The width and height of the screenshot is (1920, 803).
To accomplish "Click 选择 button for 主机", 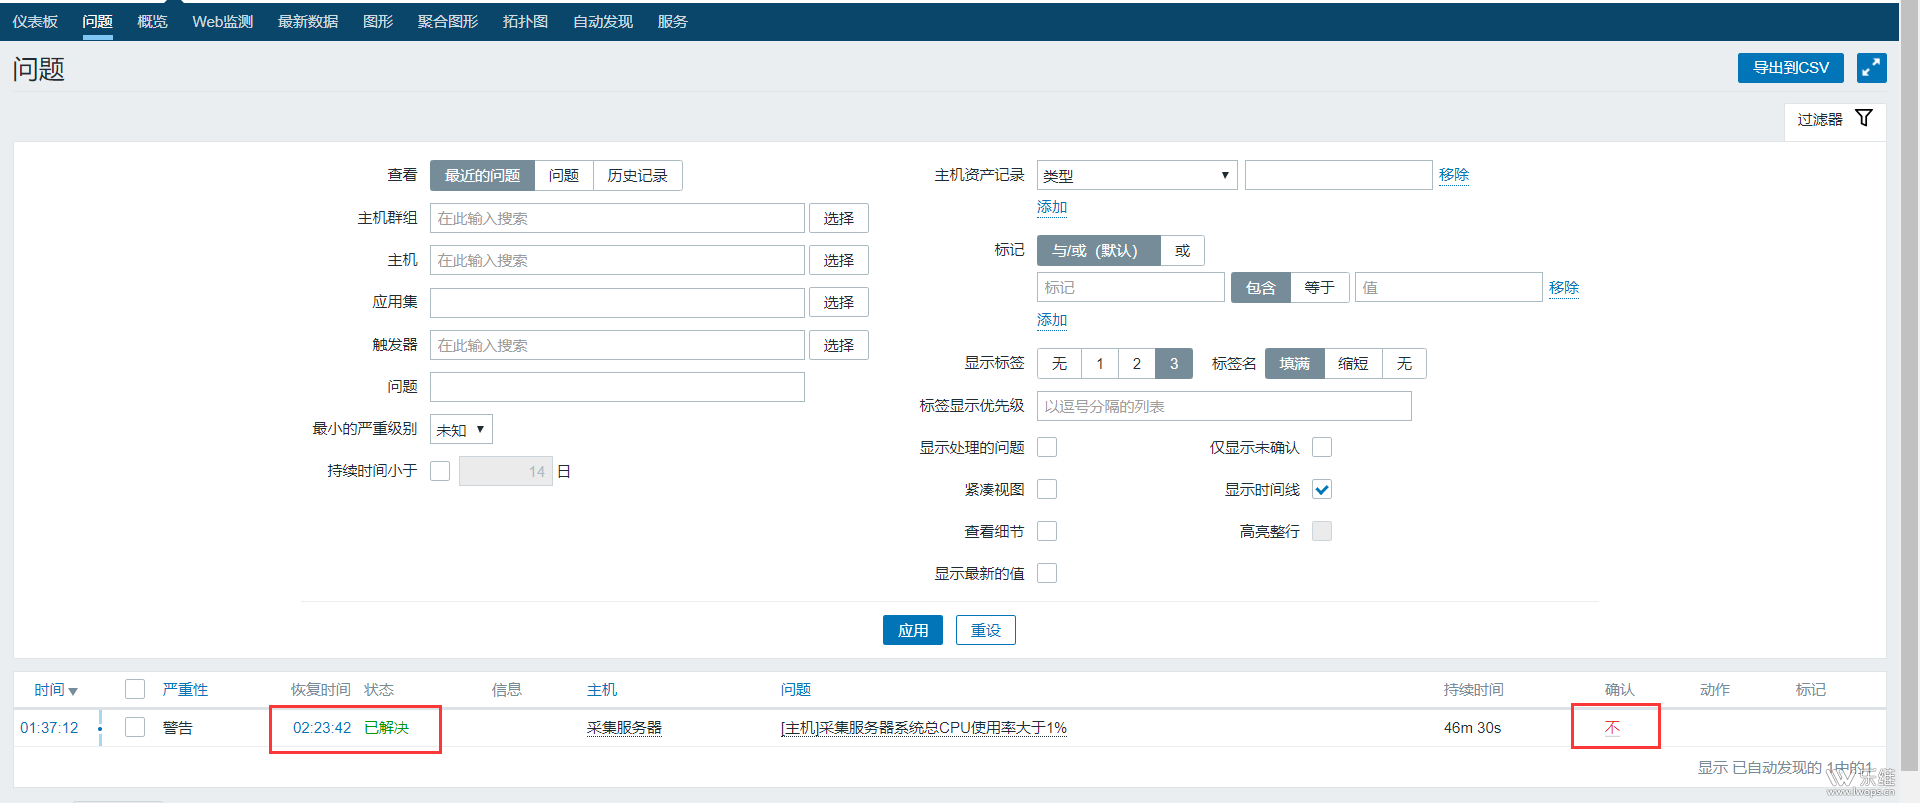I will pyautogui.click(x=838, y=260).
